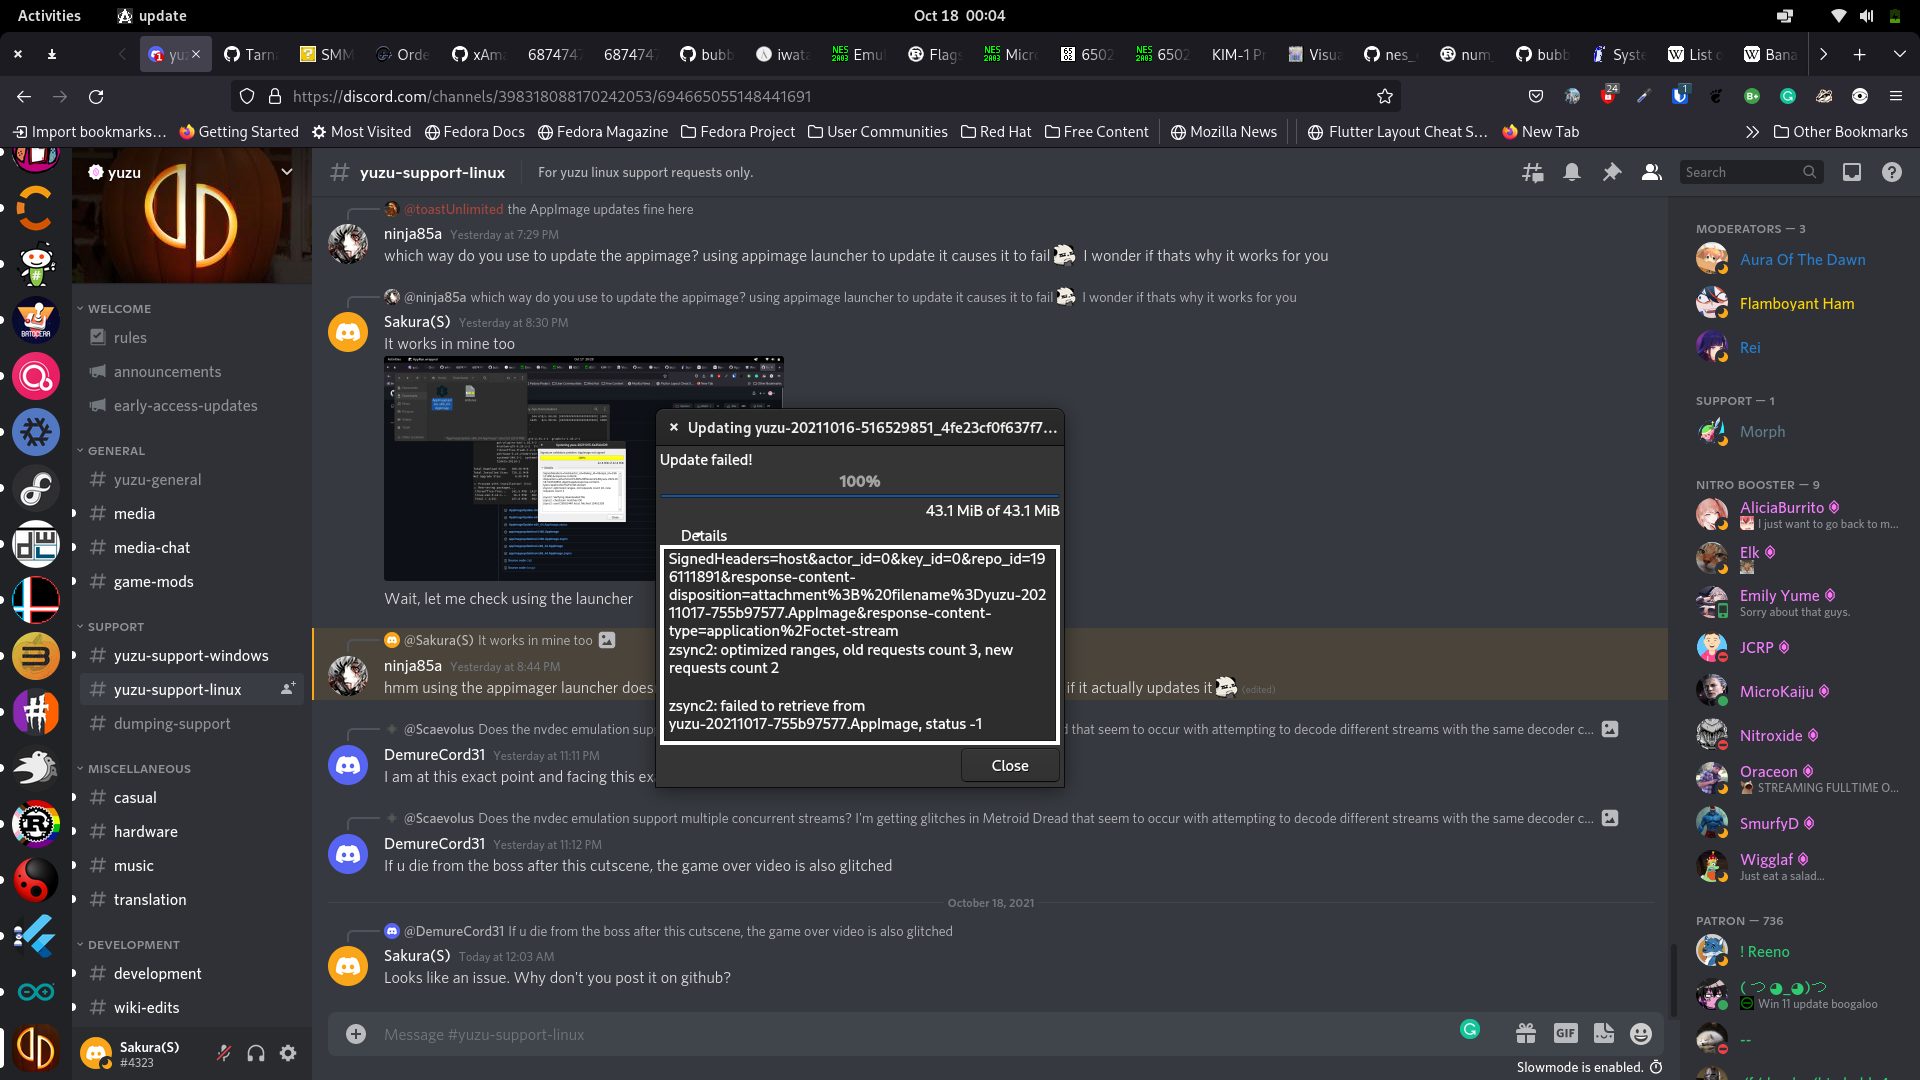
Task: Click Activities in the top bar
Action: click(49, 15)
